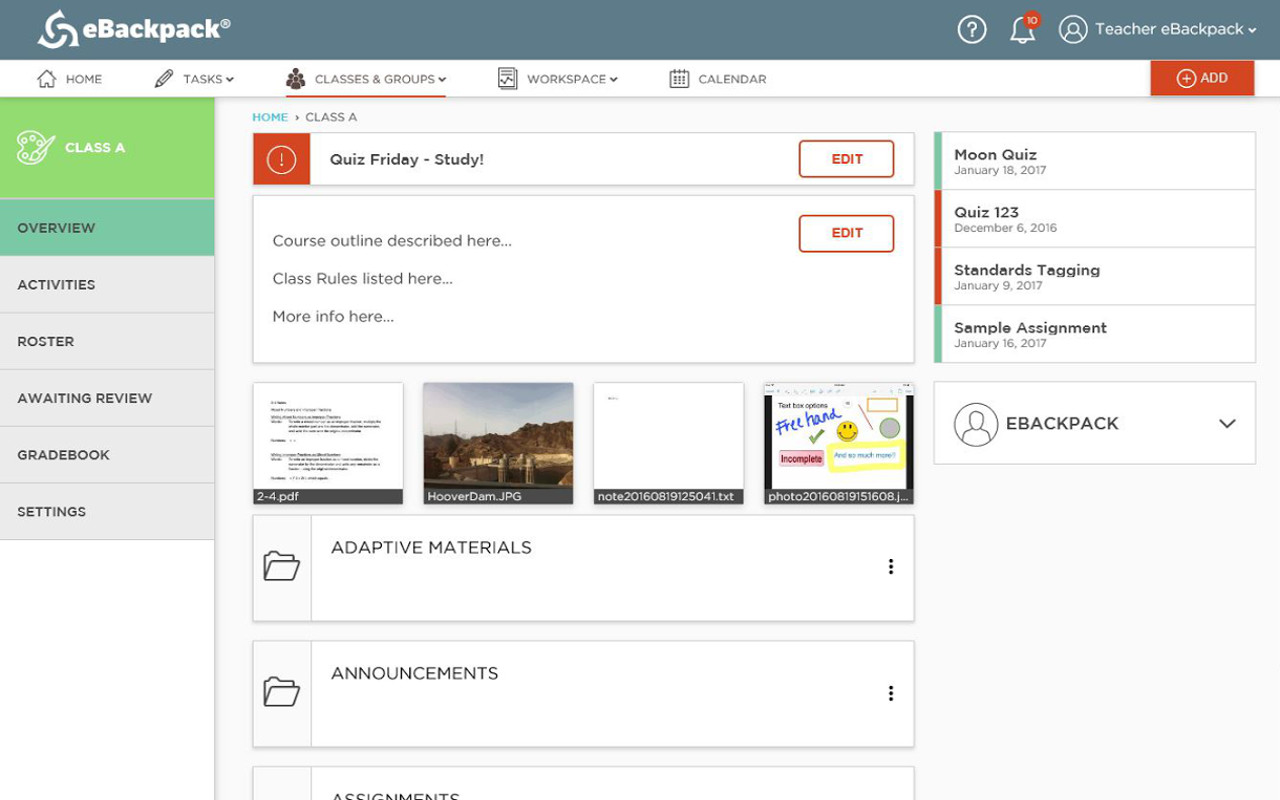
Task: Click the Class A palette icon
Action: click(36, 148)
